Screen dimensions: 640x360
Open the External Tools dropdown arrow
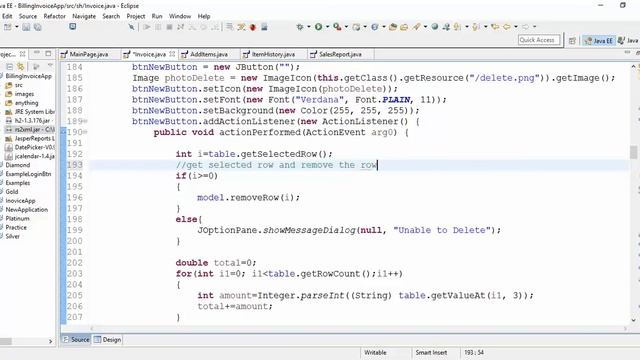click(x=346, y=27)
